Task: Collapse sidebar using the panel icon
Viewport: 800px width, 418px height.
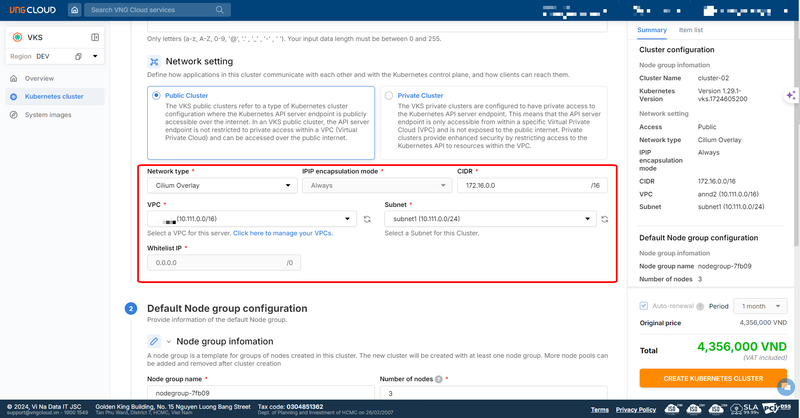Action: [95, 38]
